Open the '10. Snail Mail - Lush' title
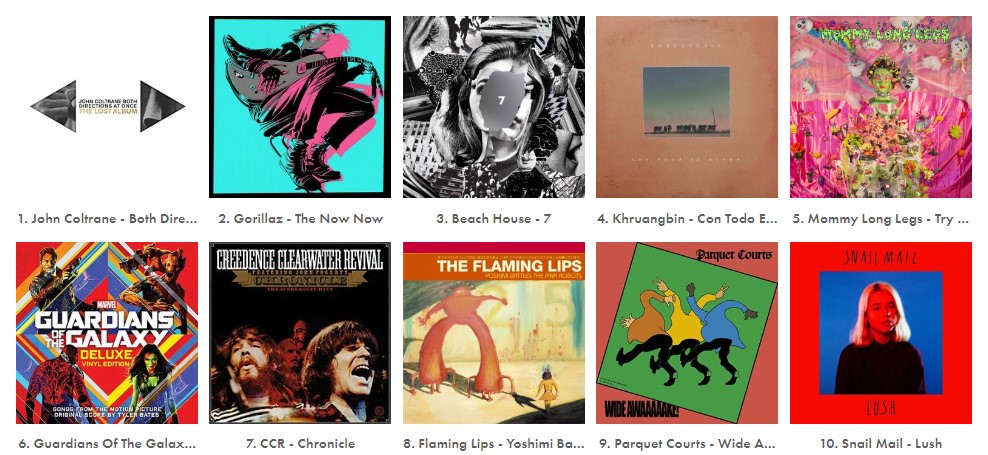988x455 pixels. 880,444
